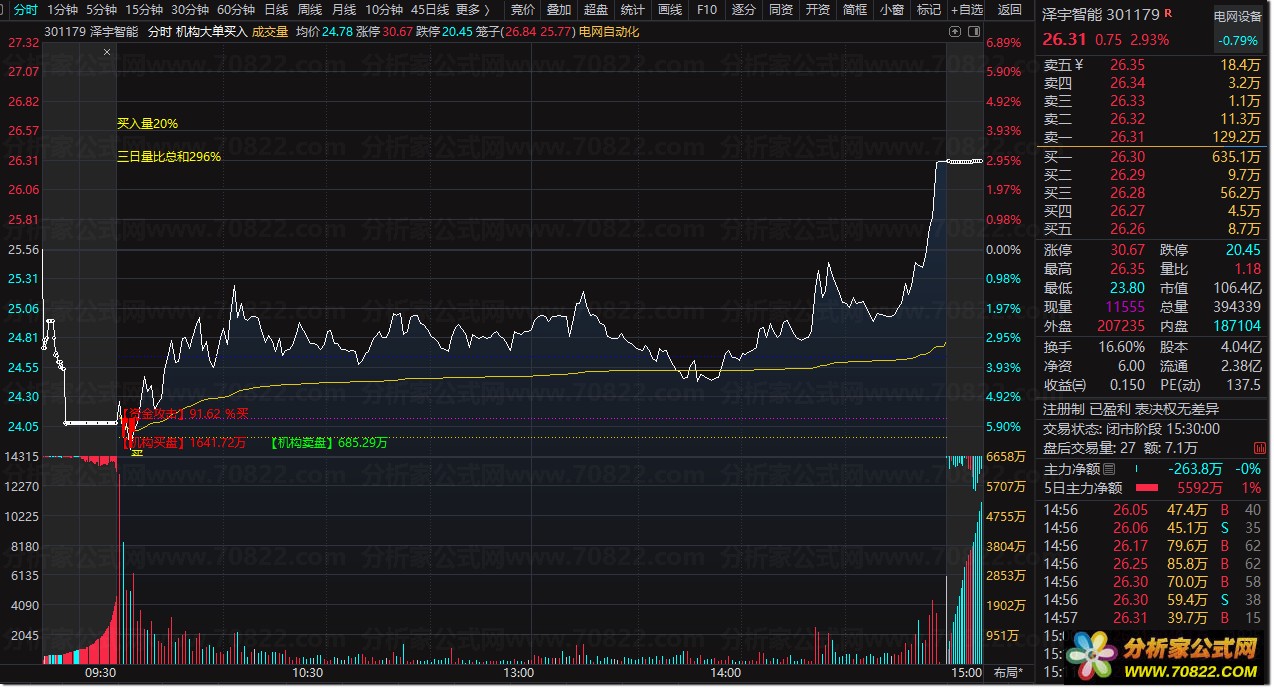
Task: Click the 竞价 toolbar button
Action: pos(523,10)
